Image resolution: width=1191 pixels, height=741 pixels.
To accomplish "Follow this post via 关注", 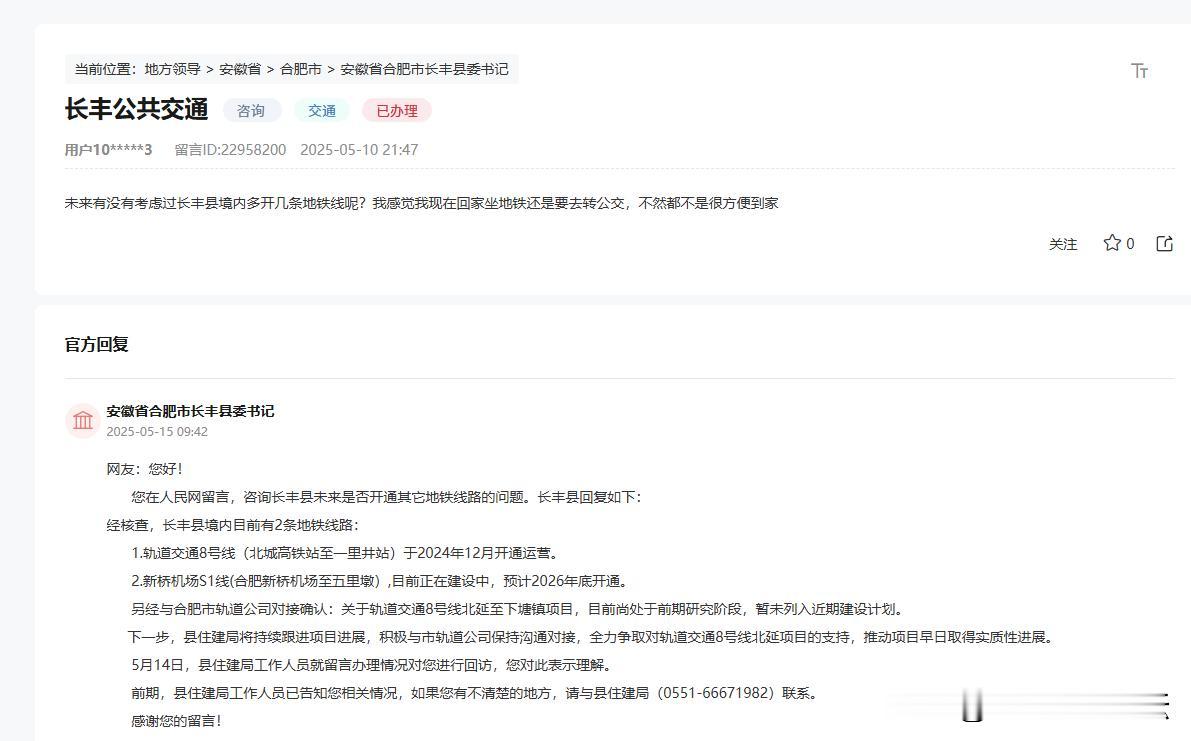I will 1063,244.
